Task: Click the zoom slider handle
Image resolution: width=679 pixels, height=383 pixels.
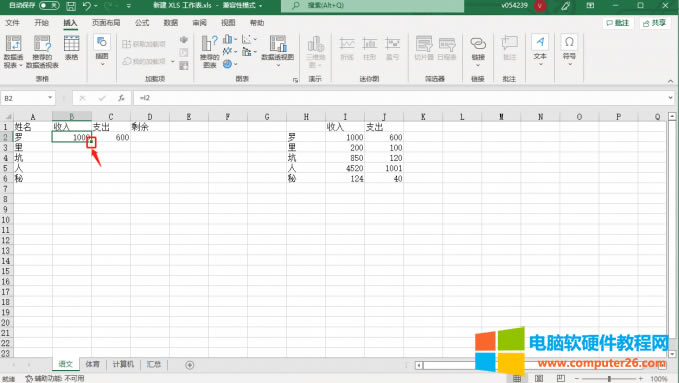Action: coord(609,378)
